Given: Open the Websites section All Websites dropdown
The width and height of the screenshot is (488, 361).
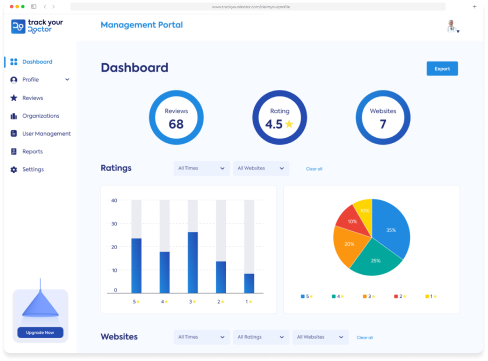Looking at the screenshot, I should [x=320, y=337].
